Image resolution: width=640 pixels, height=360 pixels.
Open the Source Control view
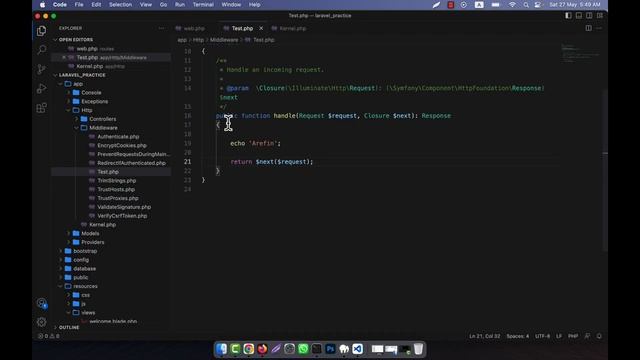pos(41,69)
